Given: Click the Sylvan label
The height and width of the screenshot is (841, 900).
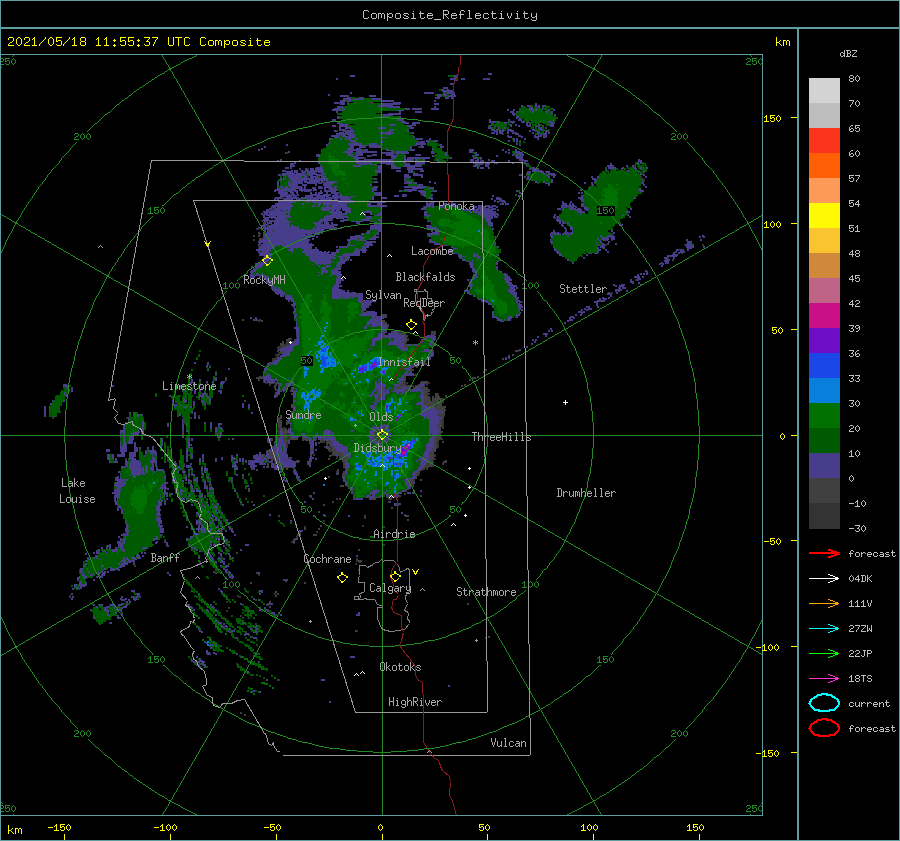Looking at the screenshot, I should point(383,295).
